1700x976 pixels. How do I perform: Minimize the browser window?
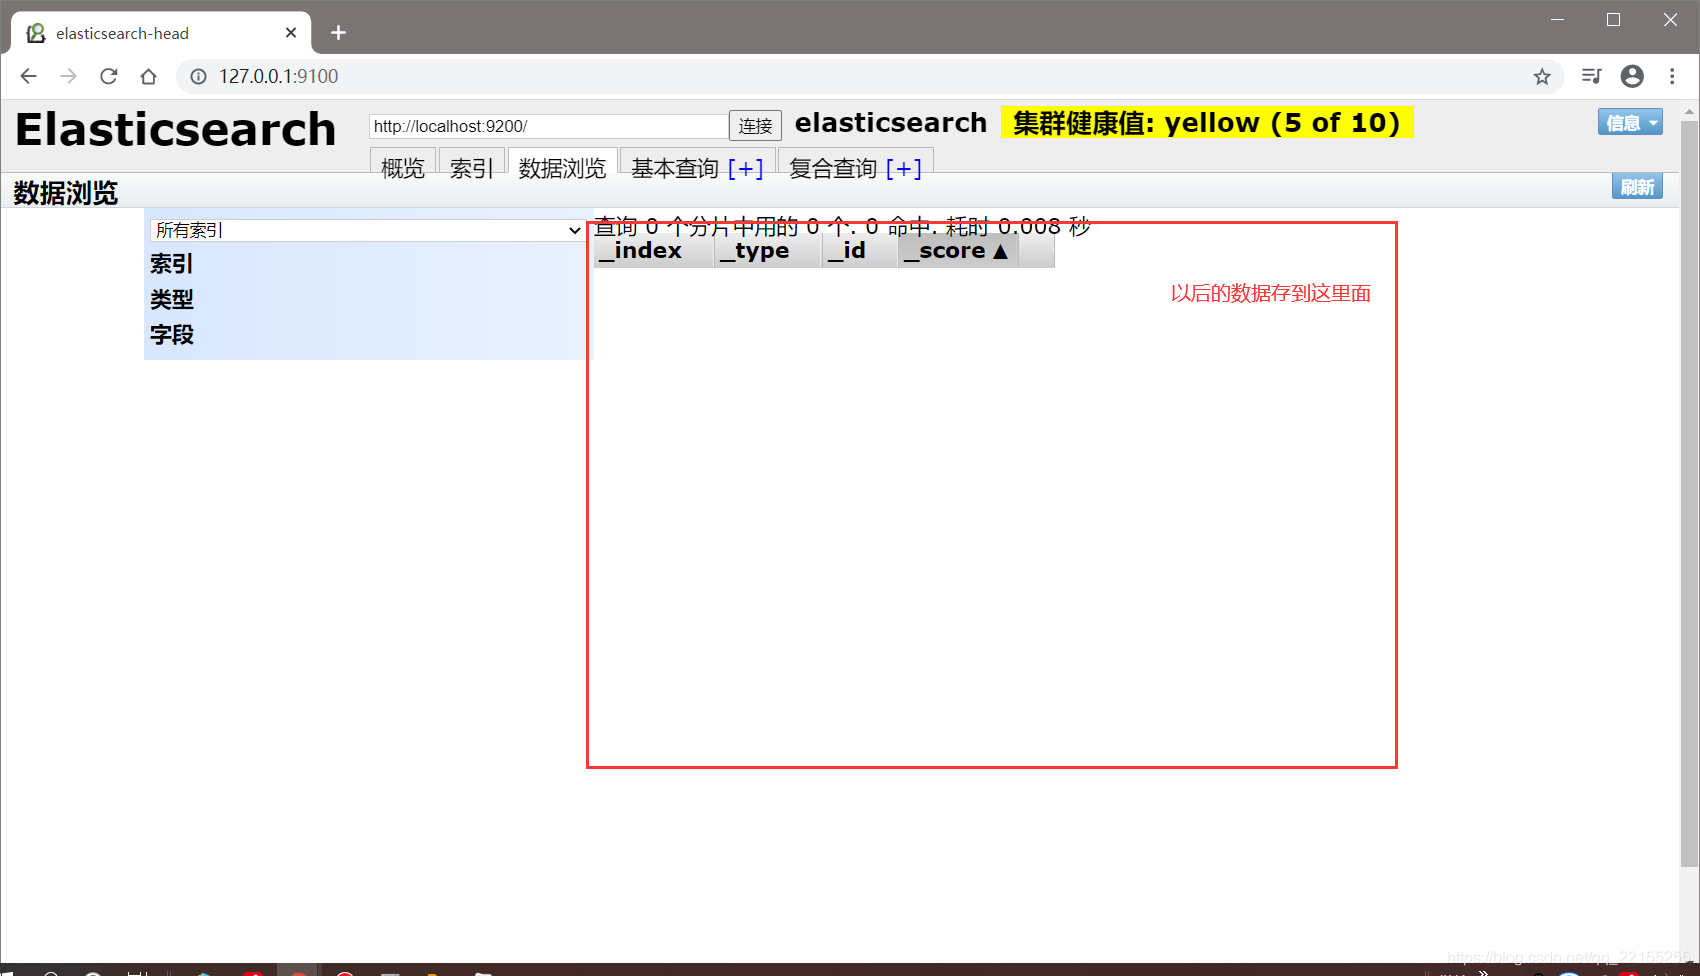[x=1557, y=20]
